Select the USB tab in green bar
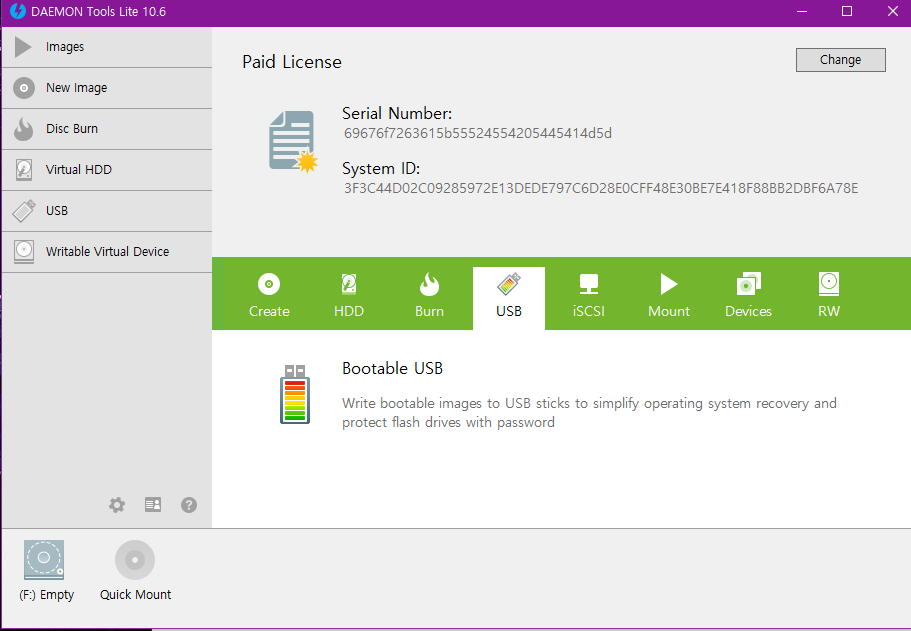 509,298
